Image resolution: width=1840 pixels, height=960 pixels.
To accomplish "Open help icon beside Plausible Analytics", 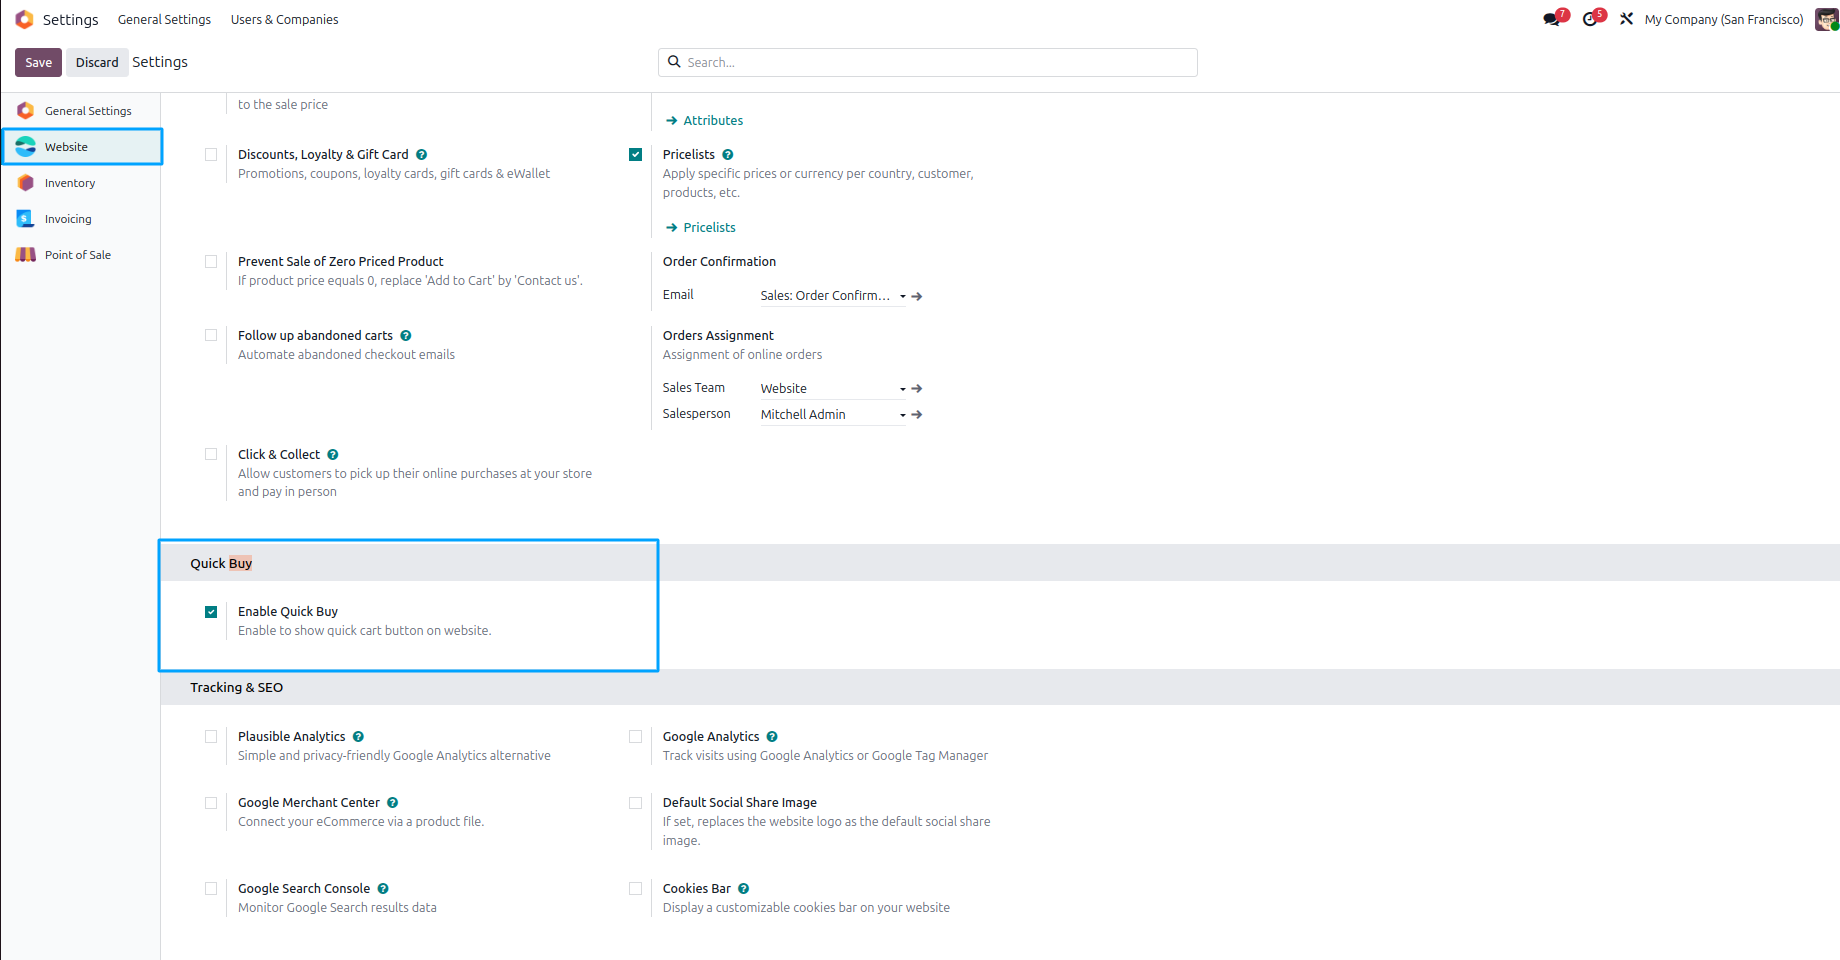I will [358, 737].
